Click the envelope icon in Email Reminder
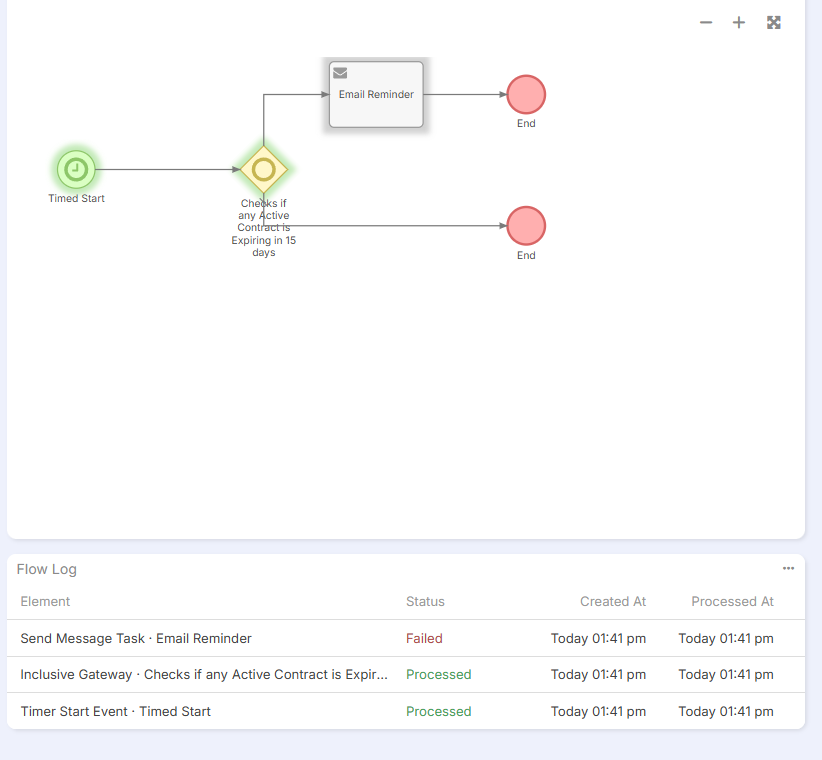 (x=340, y=73)
